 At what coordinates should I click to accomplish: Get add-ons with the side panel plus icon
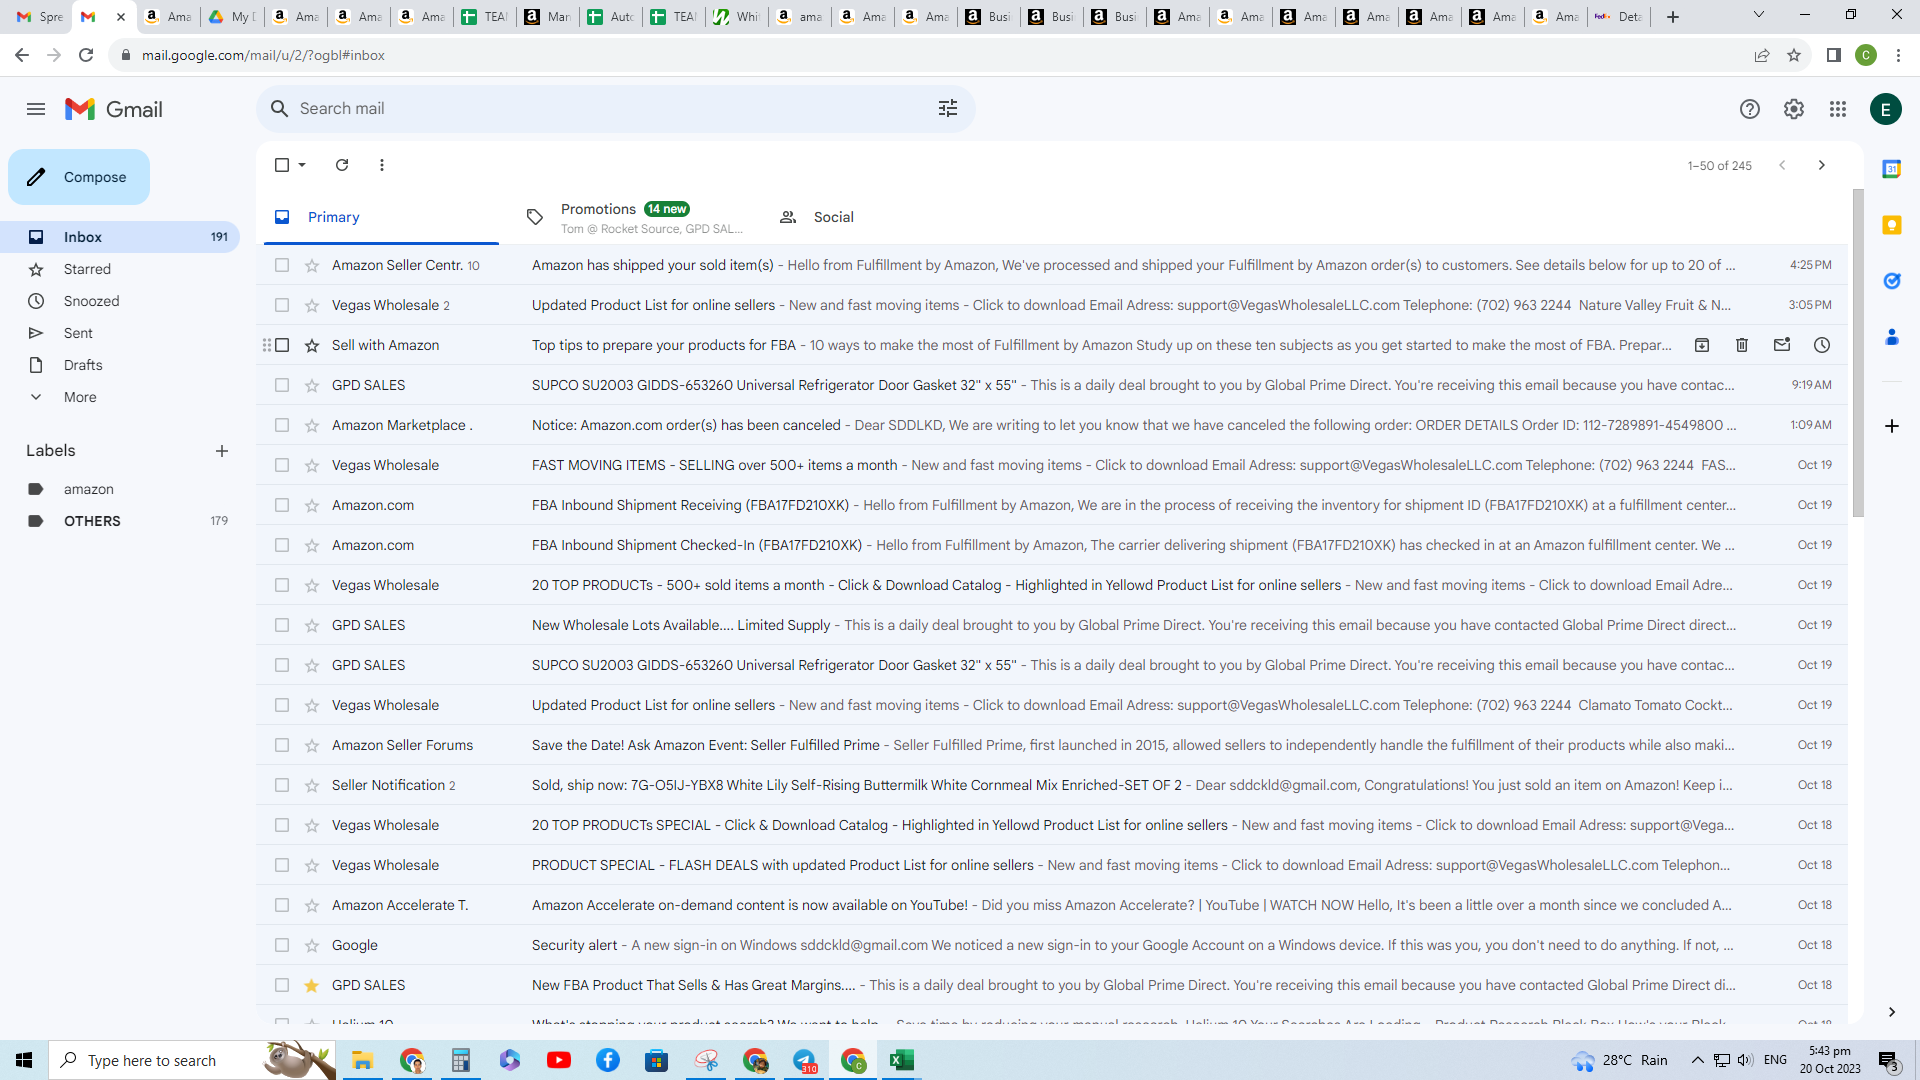1892,426
